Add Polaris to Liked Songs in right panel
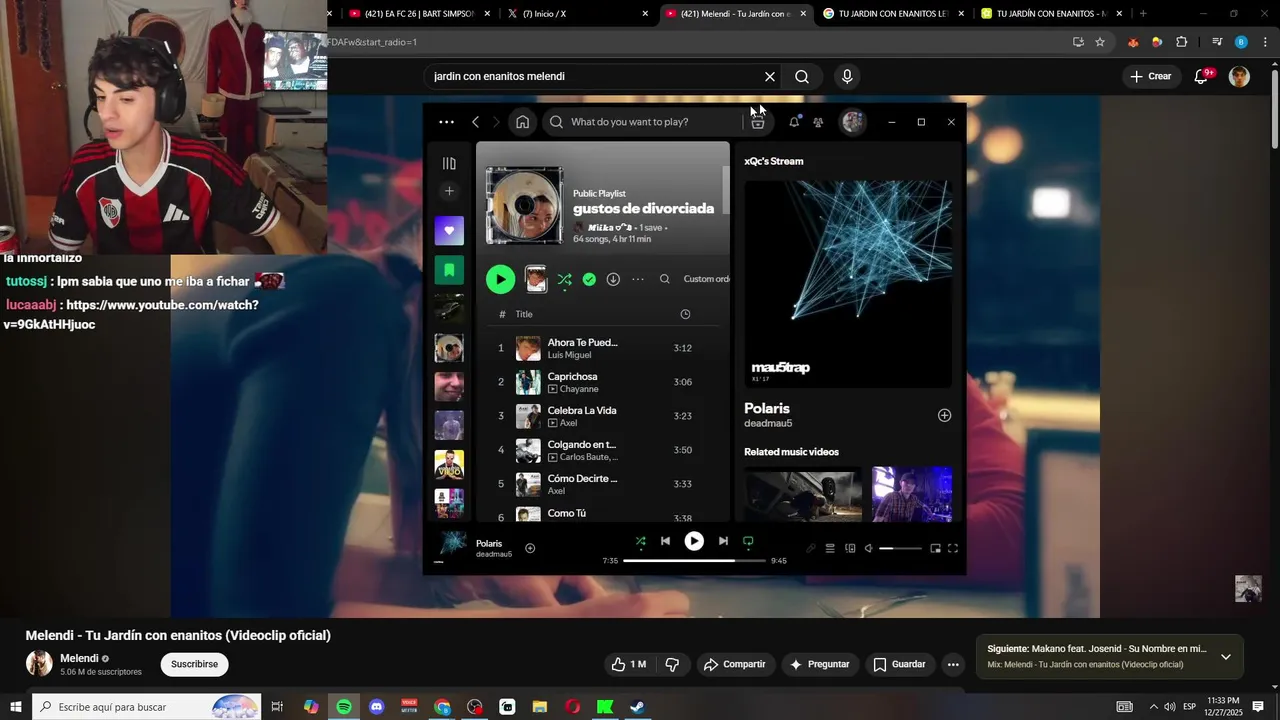 944,415
